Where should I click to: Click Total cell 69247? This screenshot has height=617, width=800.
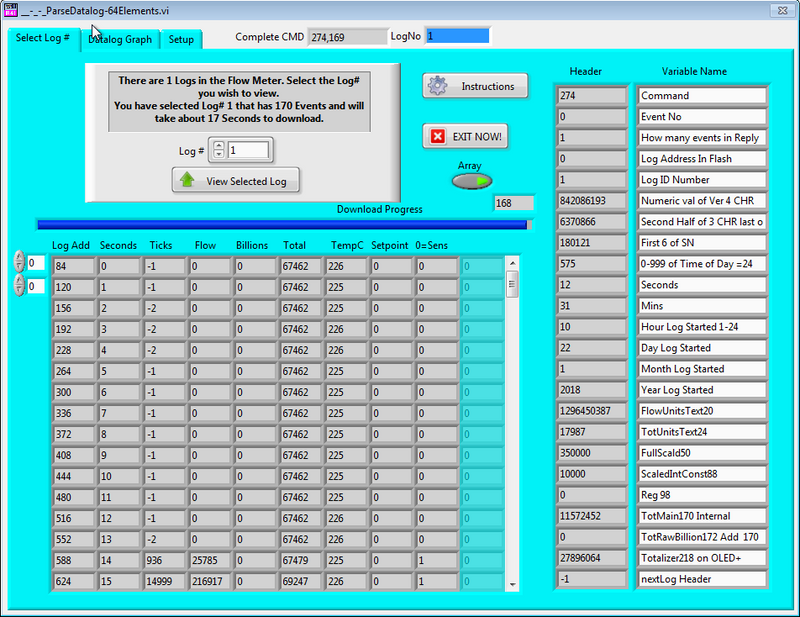click(301, 581)
